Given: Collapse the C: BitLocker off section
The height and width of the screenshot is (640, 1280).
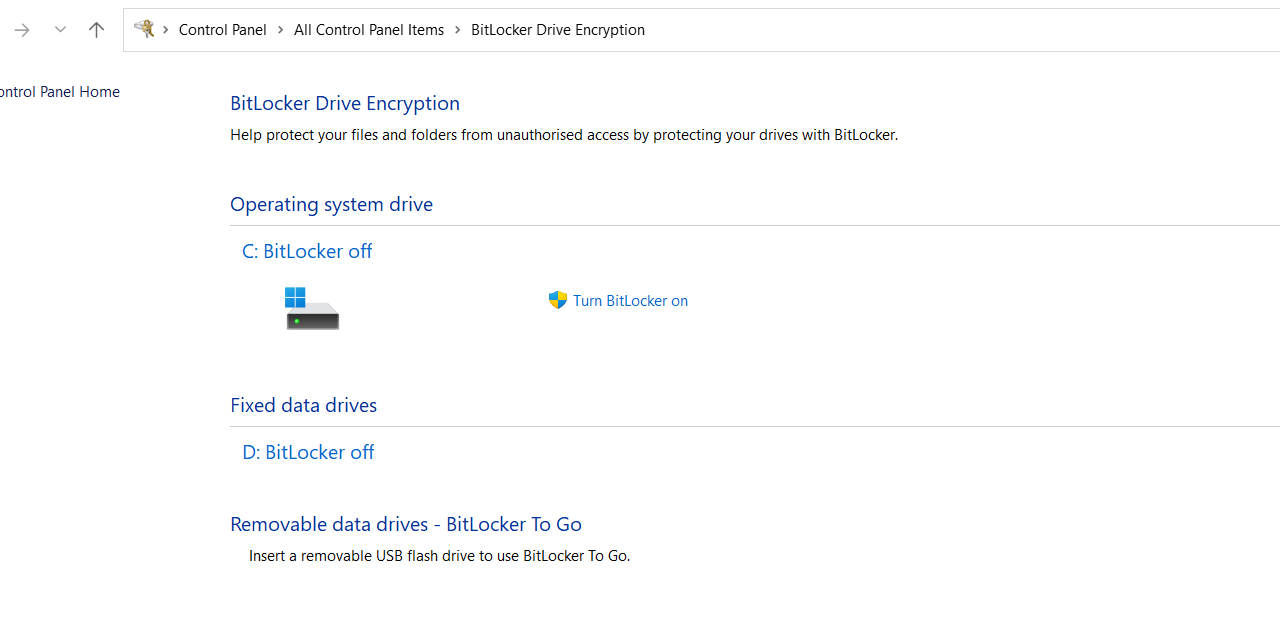Looking at the screenshot, I should click(x=307, y=251).
